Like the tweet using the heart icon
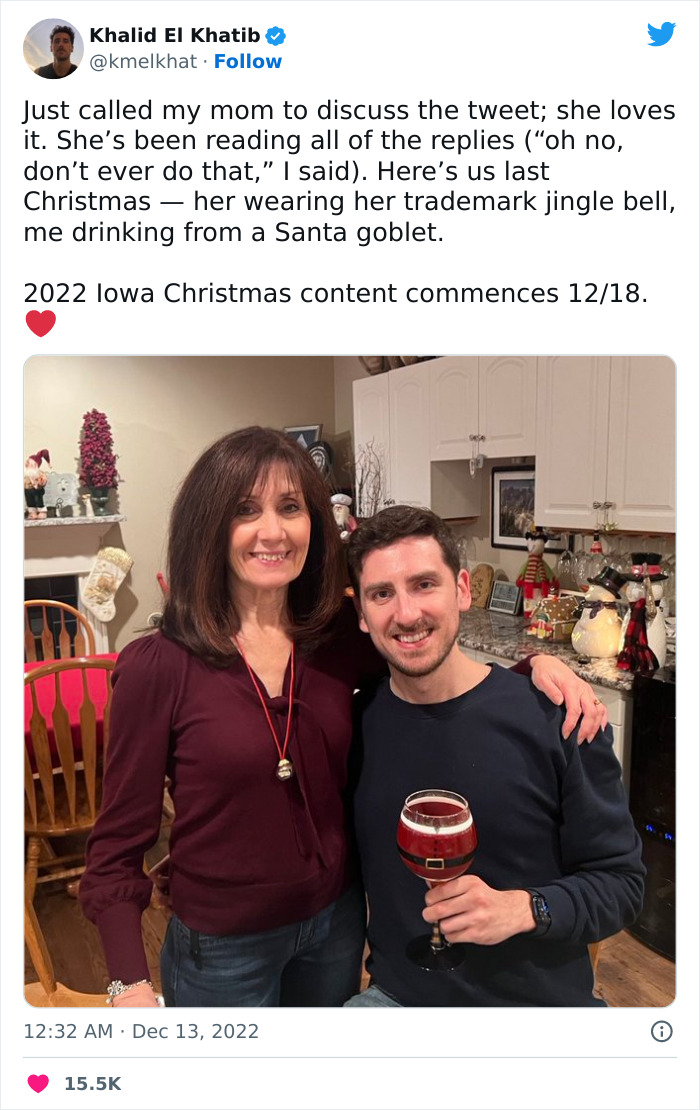This screenshot has width=700, height=1110. coord(36,1082)
